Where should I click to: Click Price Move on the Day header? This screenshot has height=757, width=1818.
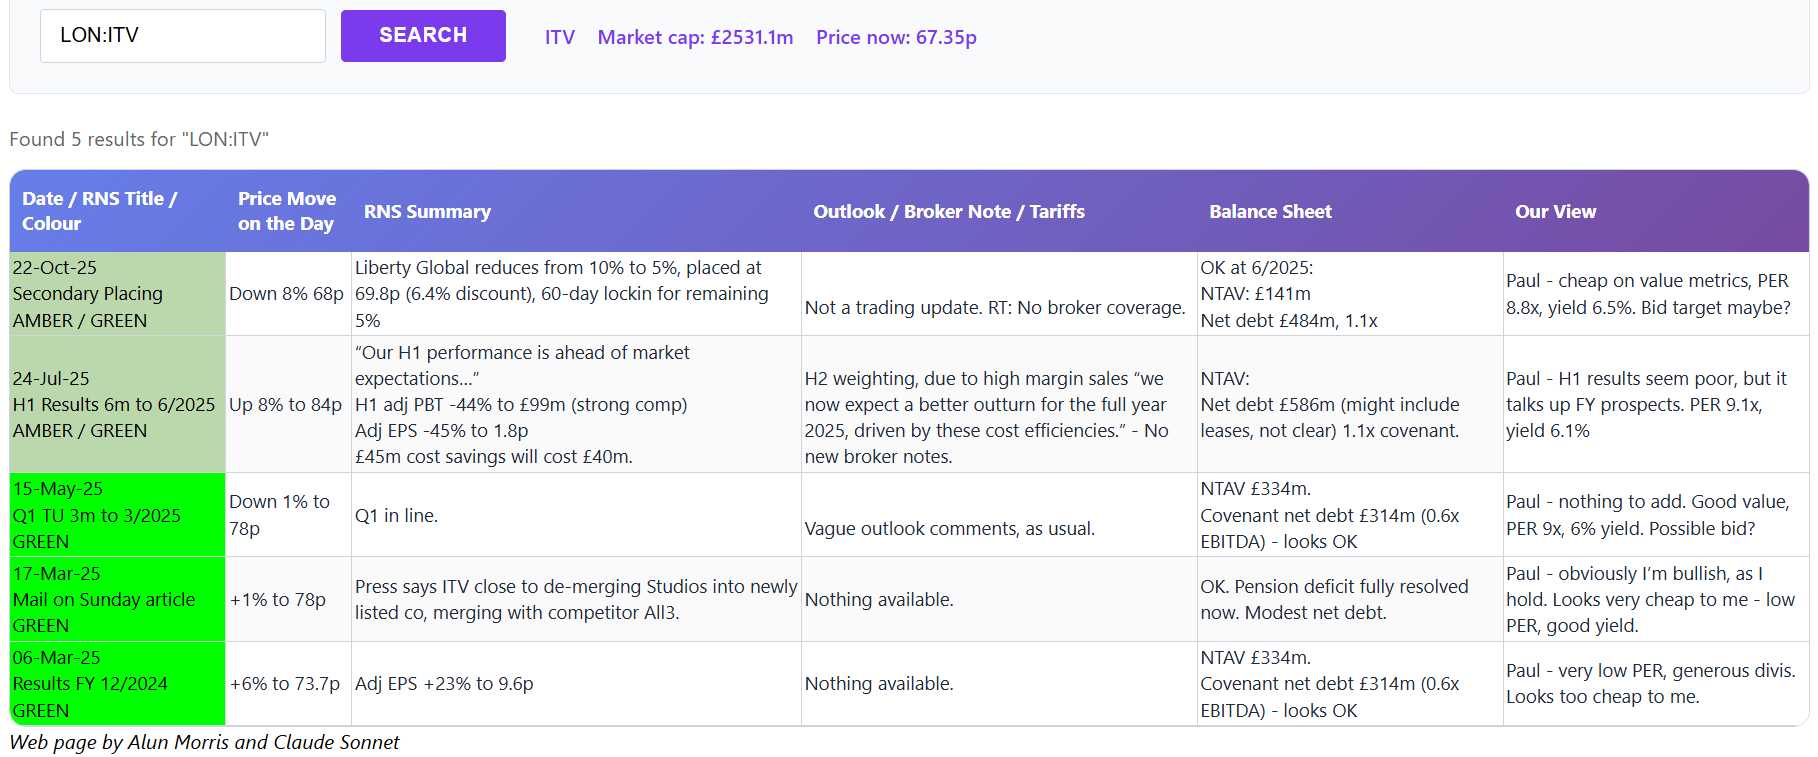[x=287, y=211]
